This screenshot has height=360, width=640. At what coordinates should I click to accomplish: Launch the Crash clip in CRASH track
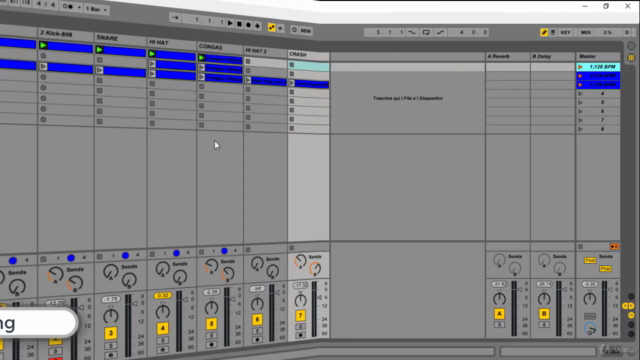pyautogui.click(x=292, y=83)
